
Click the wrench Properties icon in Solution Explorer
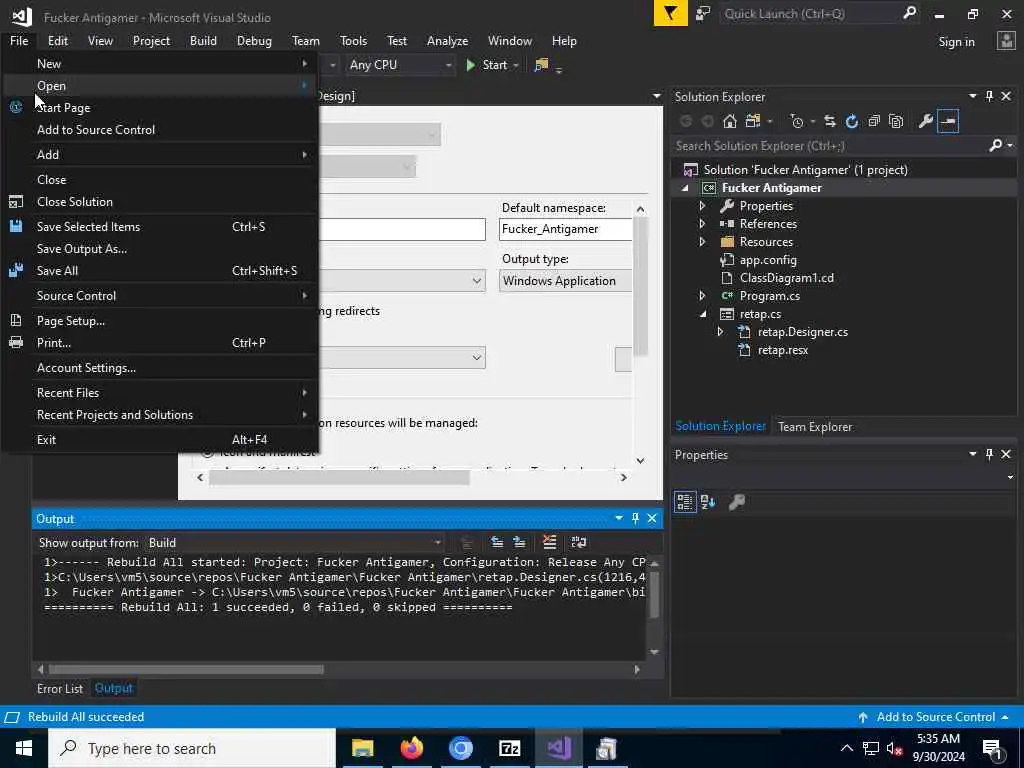point(925,121)
